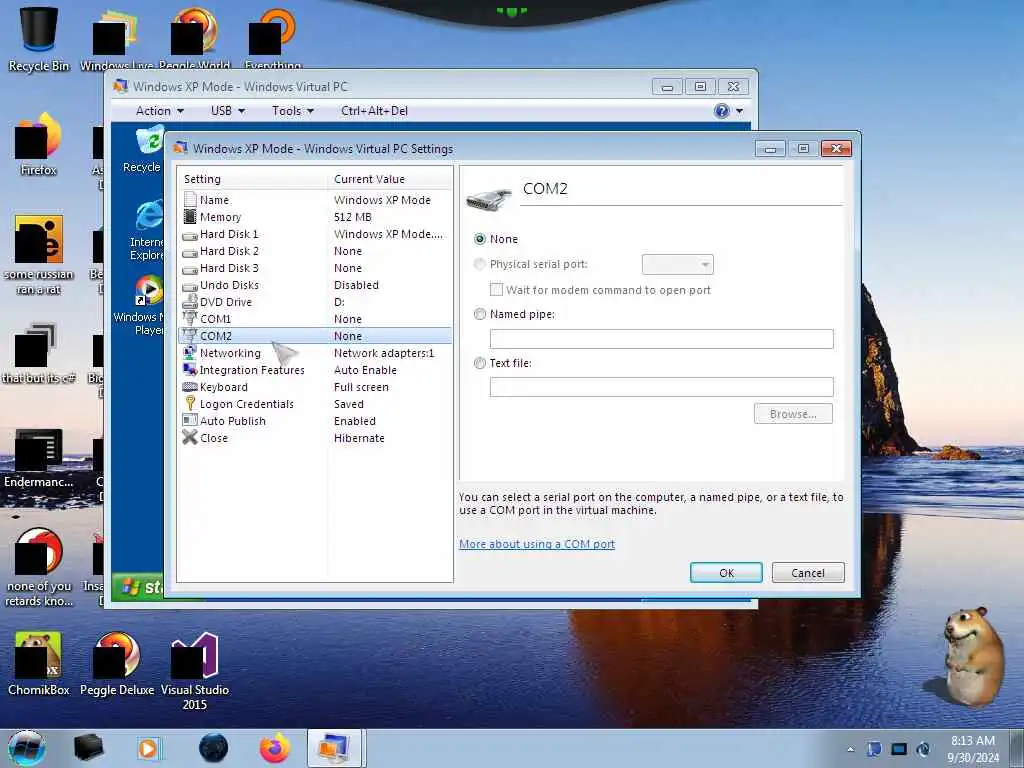This screenshot has height=768, width=1024.
Task: Select the Memory chip icon in settings list
Action: pyautogui.click(x=190, y=217)
